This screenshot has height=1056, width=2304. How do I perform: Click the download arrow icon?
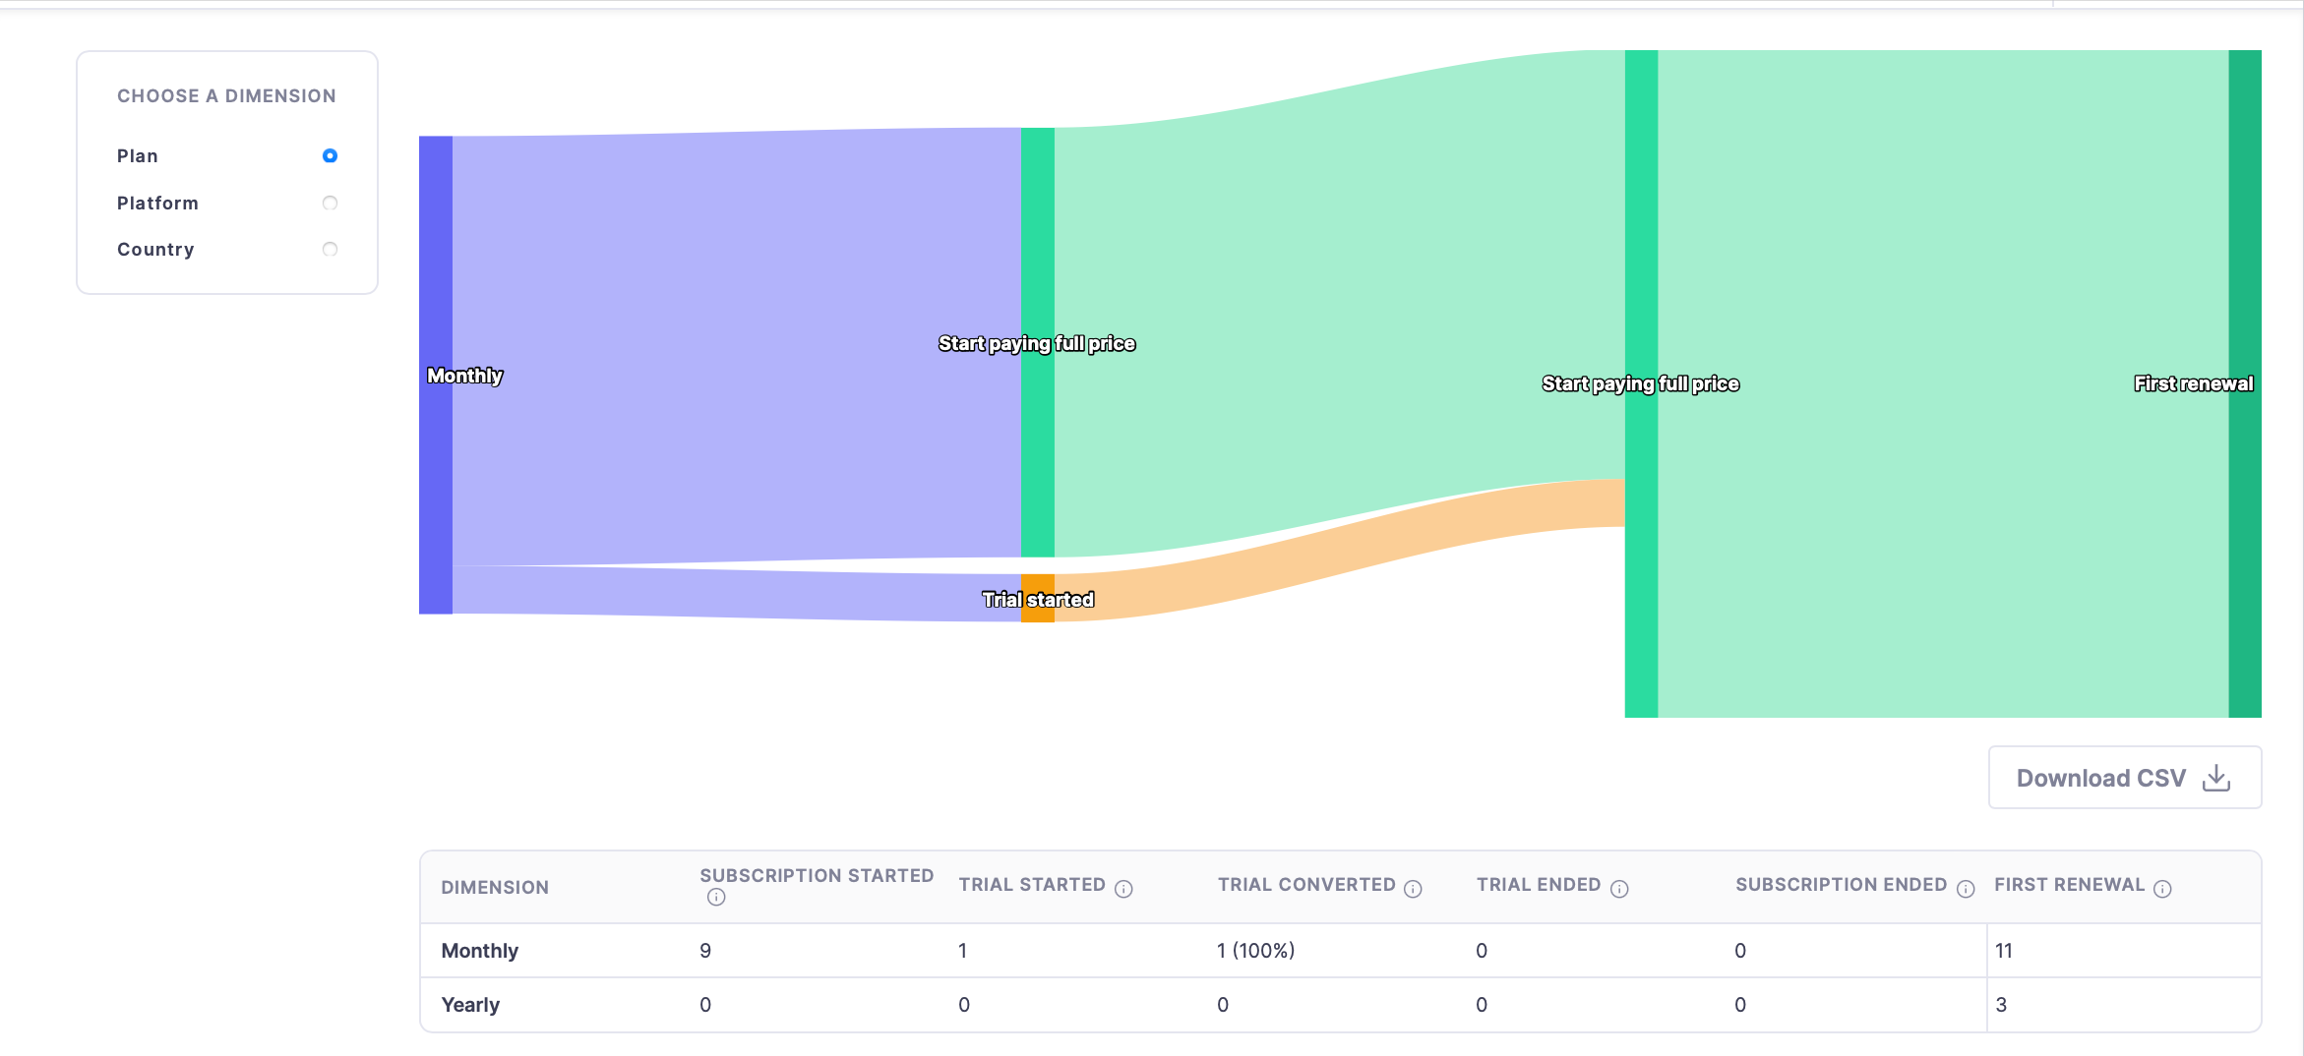tap(2217, 777)
